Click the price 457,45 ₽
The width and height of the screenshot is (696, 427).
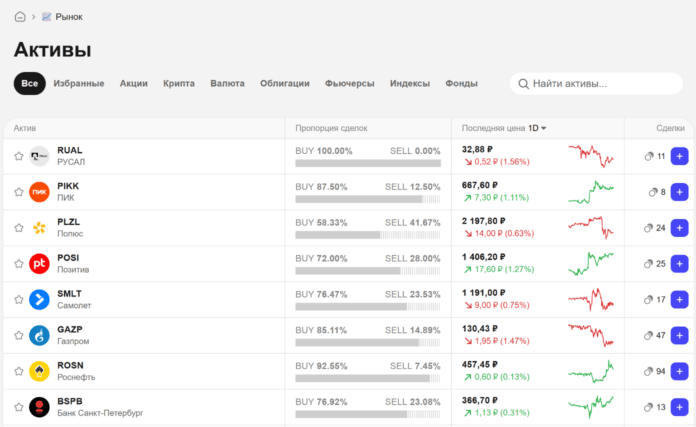point(480,364)
